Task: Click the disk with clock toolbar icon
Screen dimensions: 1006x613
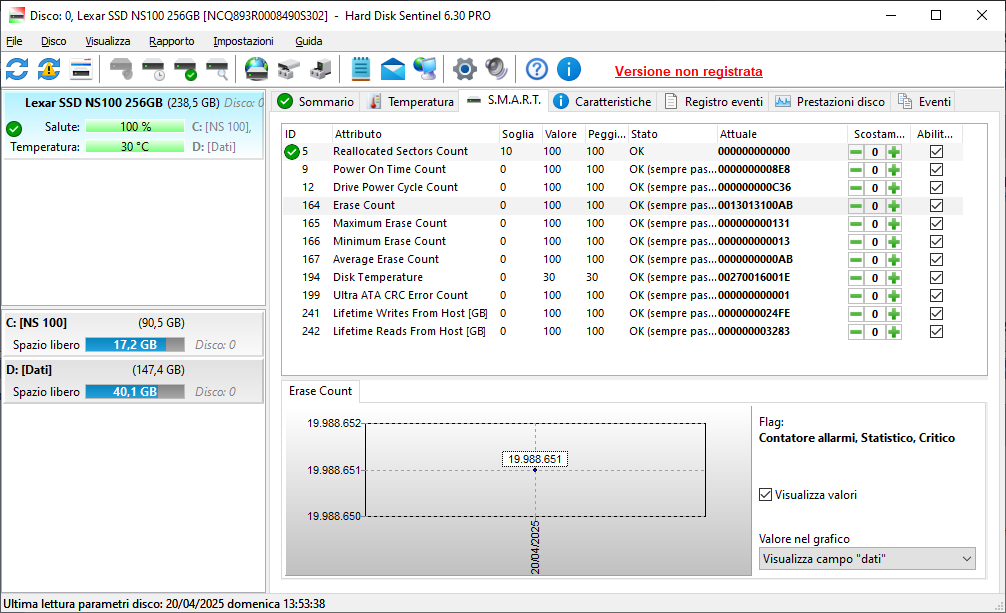Action: [x=153, y=69]
